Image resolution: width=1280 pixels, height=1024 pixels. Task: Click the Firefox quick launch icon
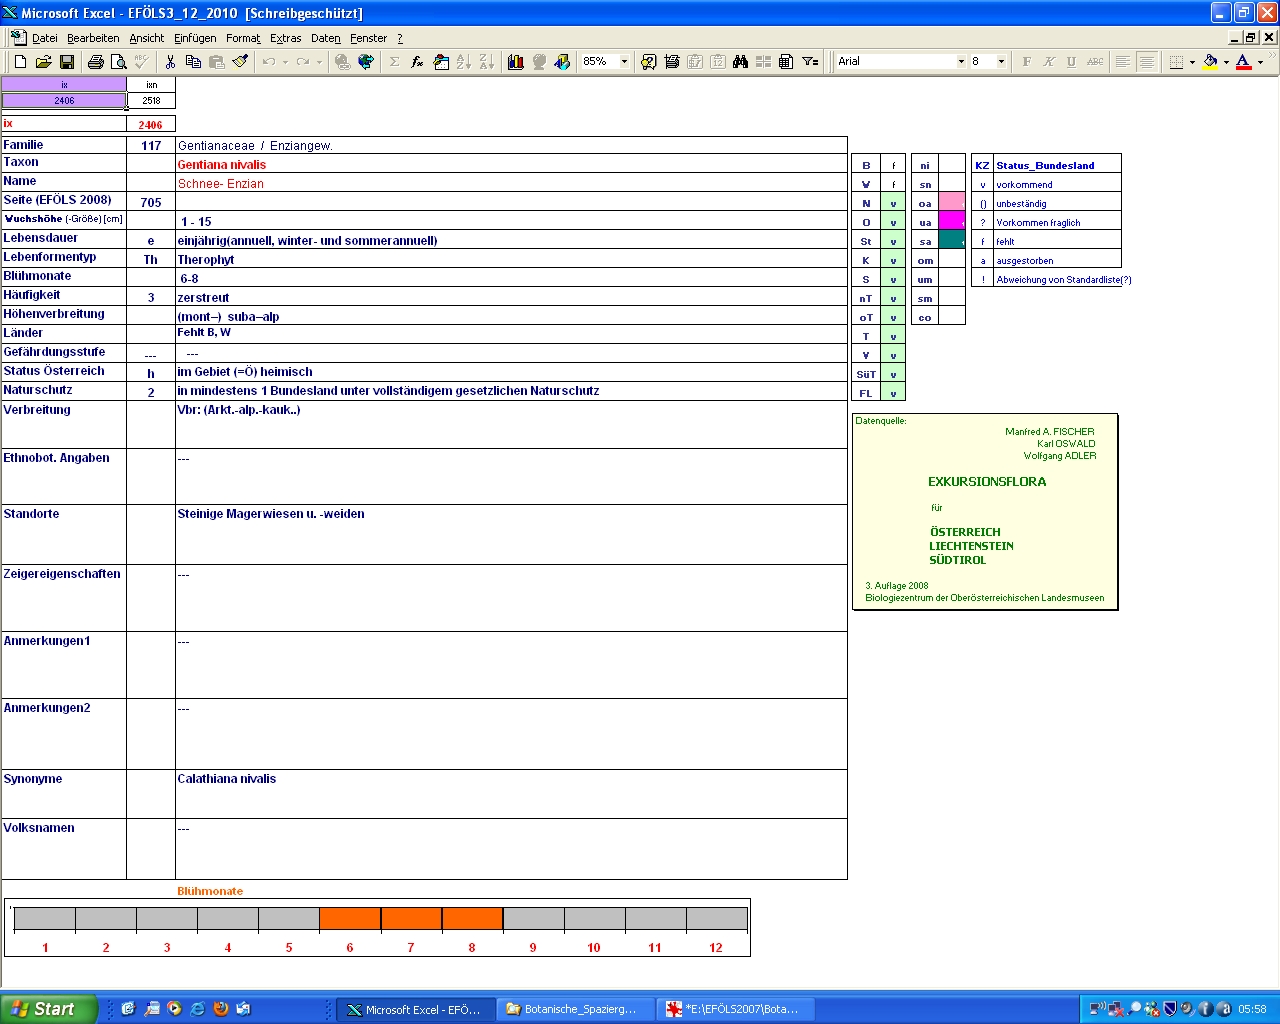pyautogui.click(x=221, y=1009)
